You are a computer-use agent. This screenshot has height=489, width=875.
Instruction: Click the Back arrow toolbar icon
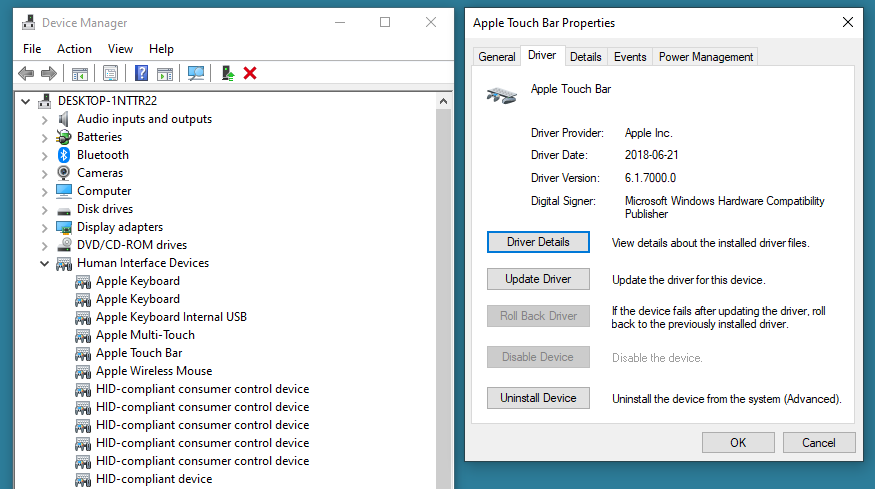point(26,73)
